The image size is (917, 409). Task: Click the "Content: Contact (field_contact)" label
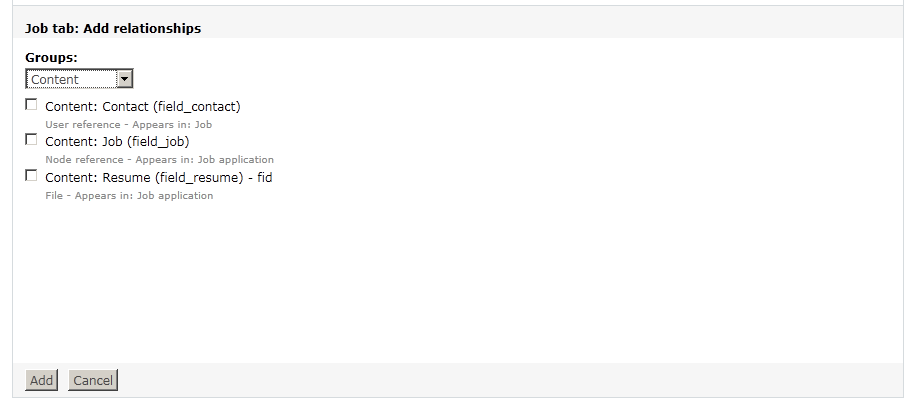click(143, 106)
